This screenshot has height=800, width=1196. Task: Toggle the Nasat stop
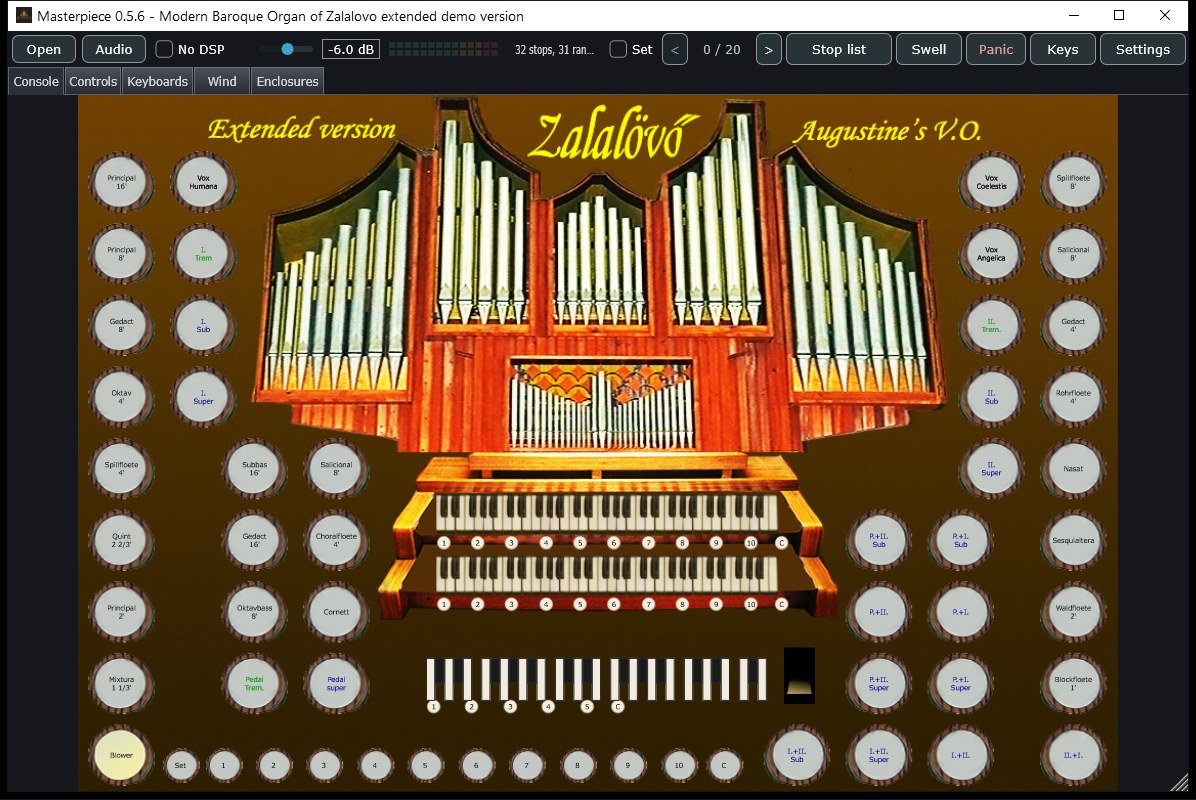pyautogui.click(x=1073, y=469)
